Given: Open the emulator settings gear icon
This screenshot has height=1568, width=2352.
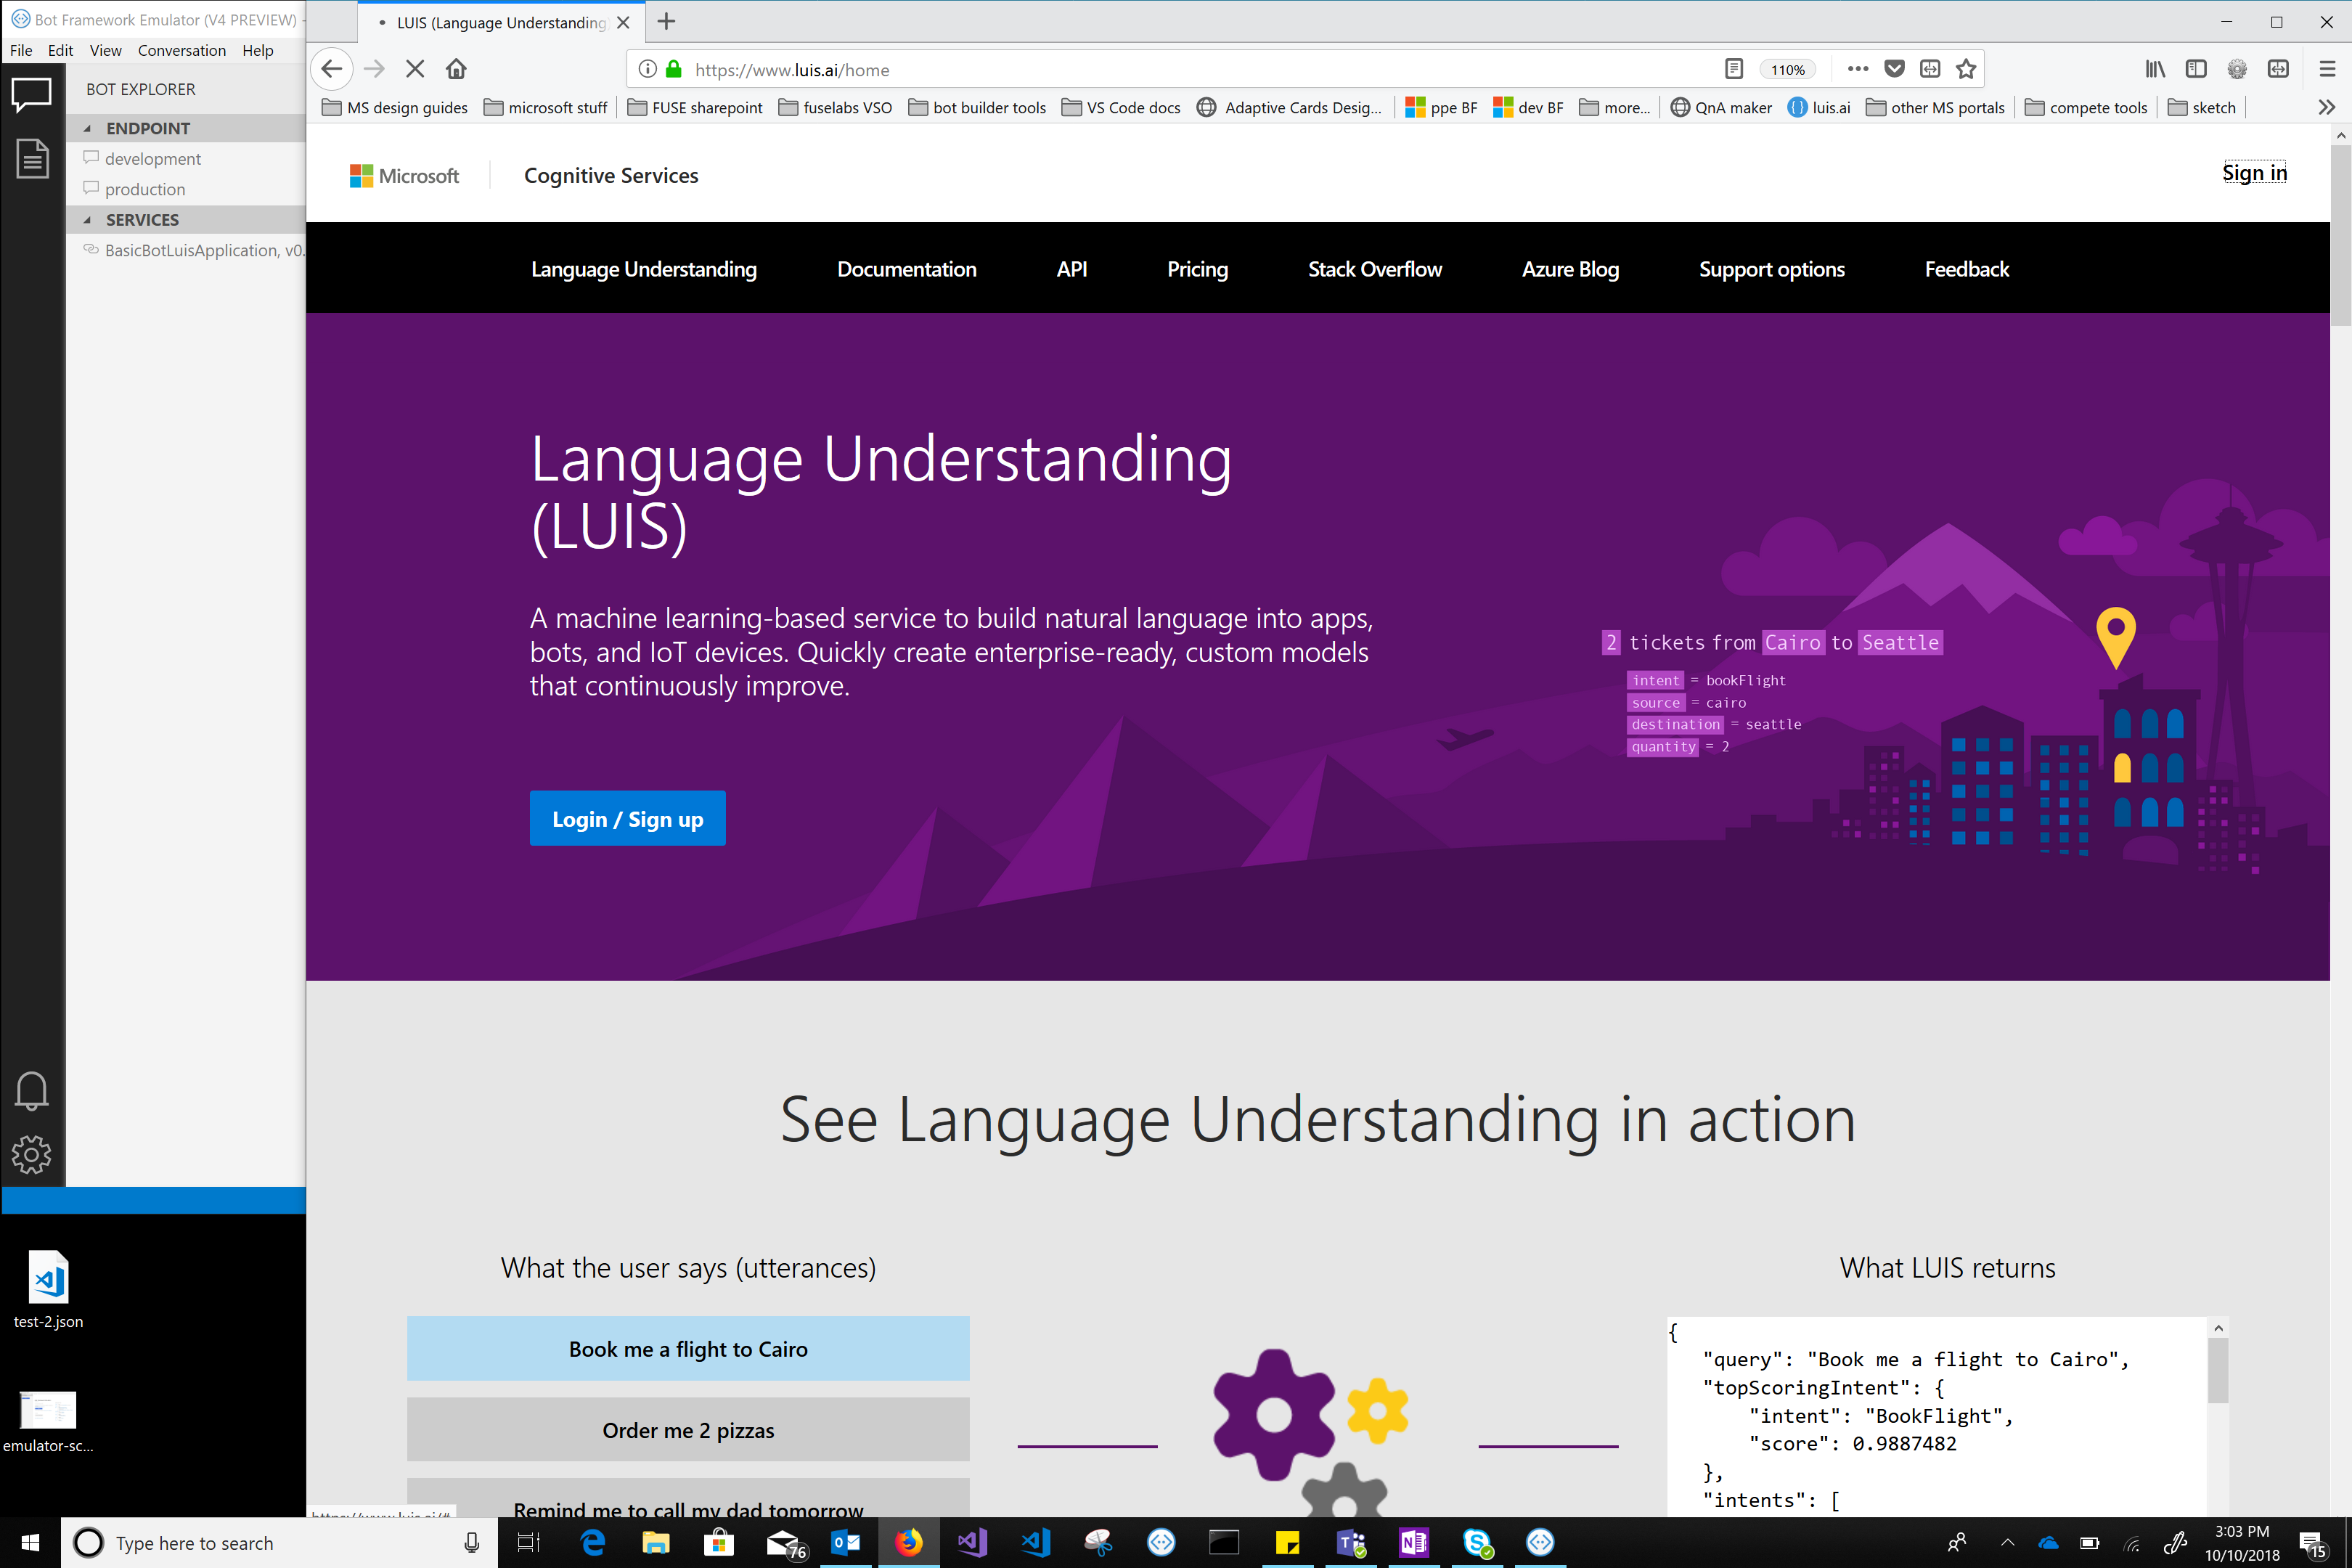Looking at the screenshot, I should (31, 1154).
